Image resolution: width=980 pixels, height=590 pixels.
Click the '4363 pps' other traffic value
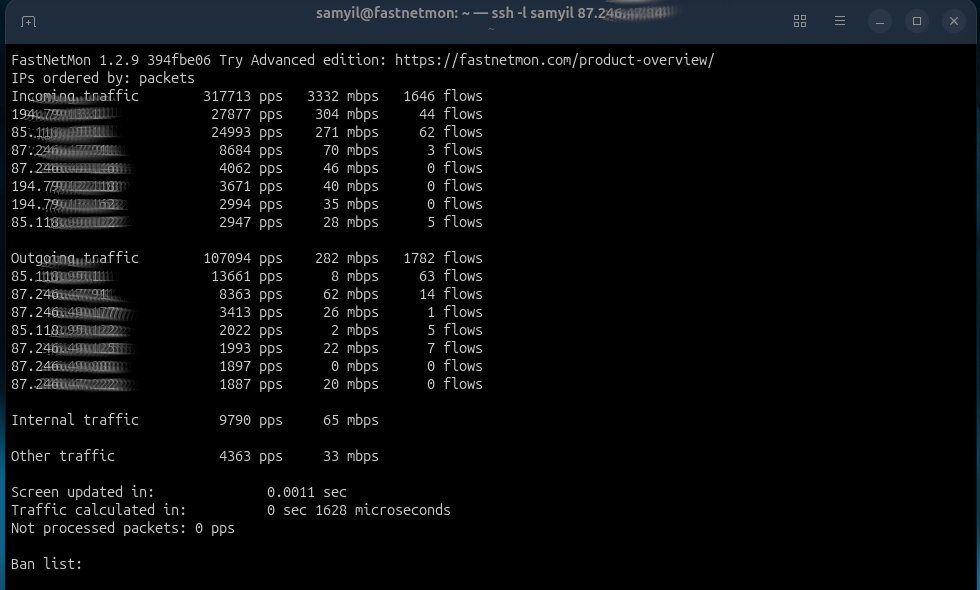(251, 456)
